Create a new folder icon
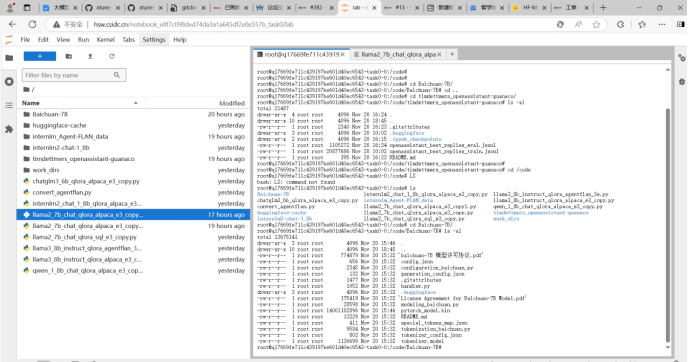The height and width of the screenshot is (362, 688). coord(68,56)
